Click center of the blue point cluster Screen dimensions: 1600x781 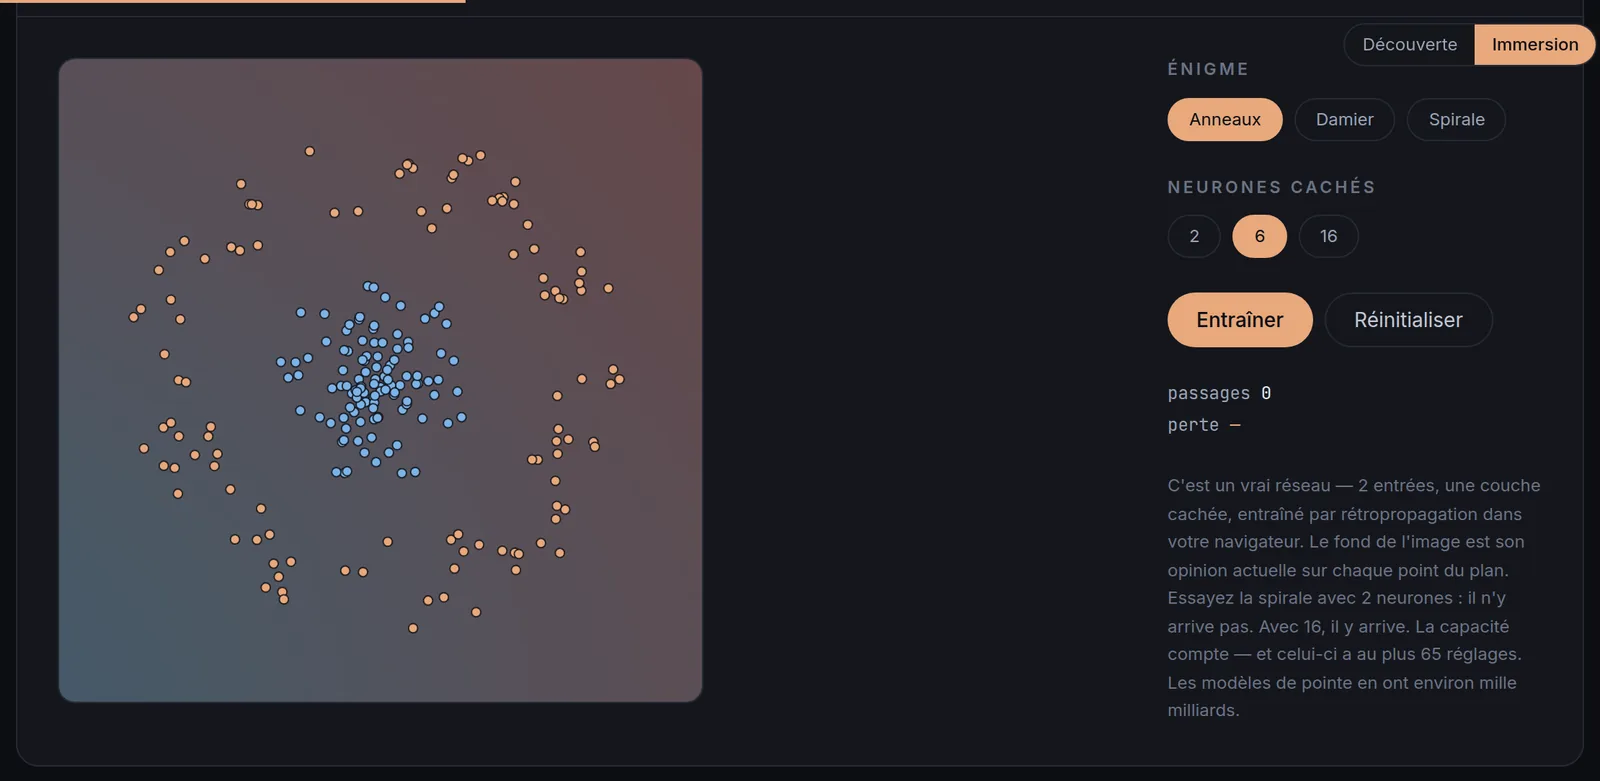[x=372, y=383]
